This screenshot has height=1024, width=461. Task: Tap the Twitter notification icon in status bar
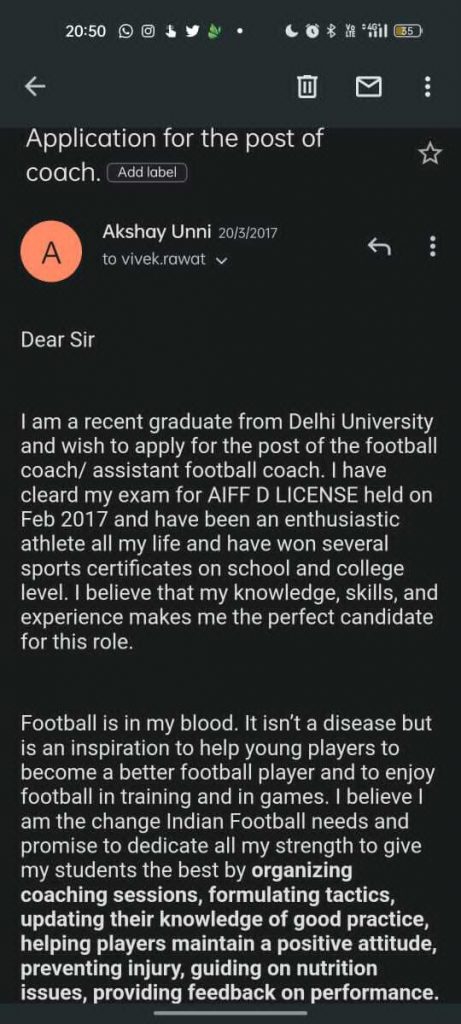coord(192,31)
